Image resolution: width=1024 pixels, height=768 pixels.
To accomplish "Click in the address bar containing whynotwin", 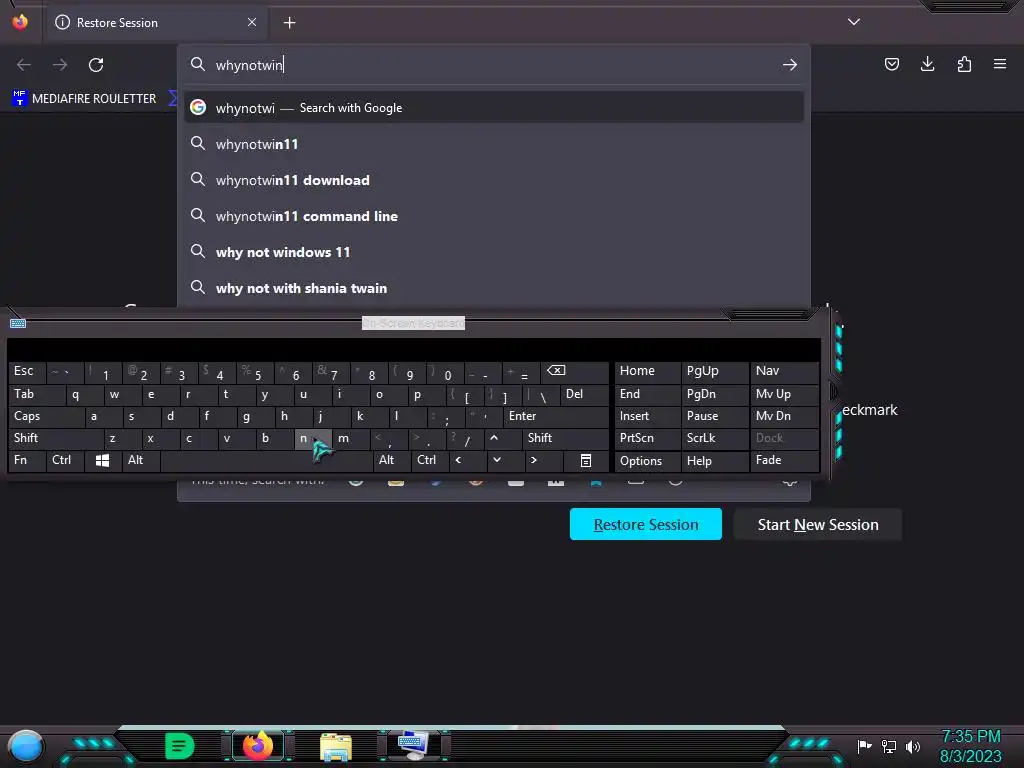I will 493,65.
